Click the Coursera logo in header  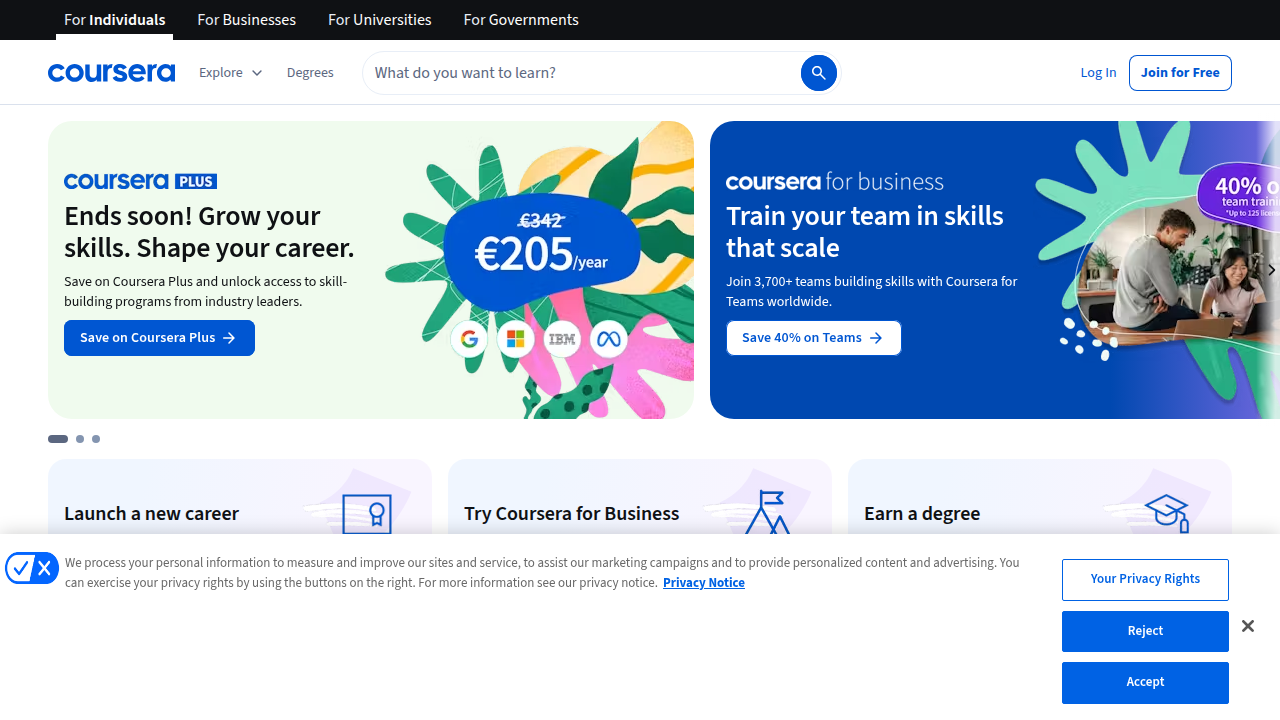[111, 73]
